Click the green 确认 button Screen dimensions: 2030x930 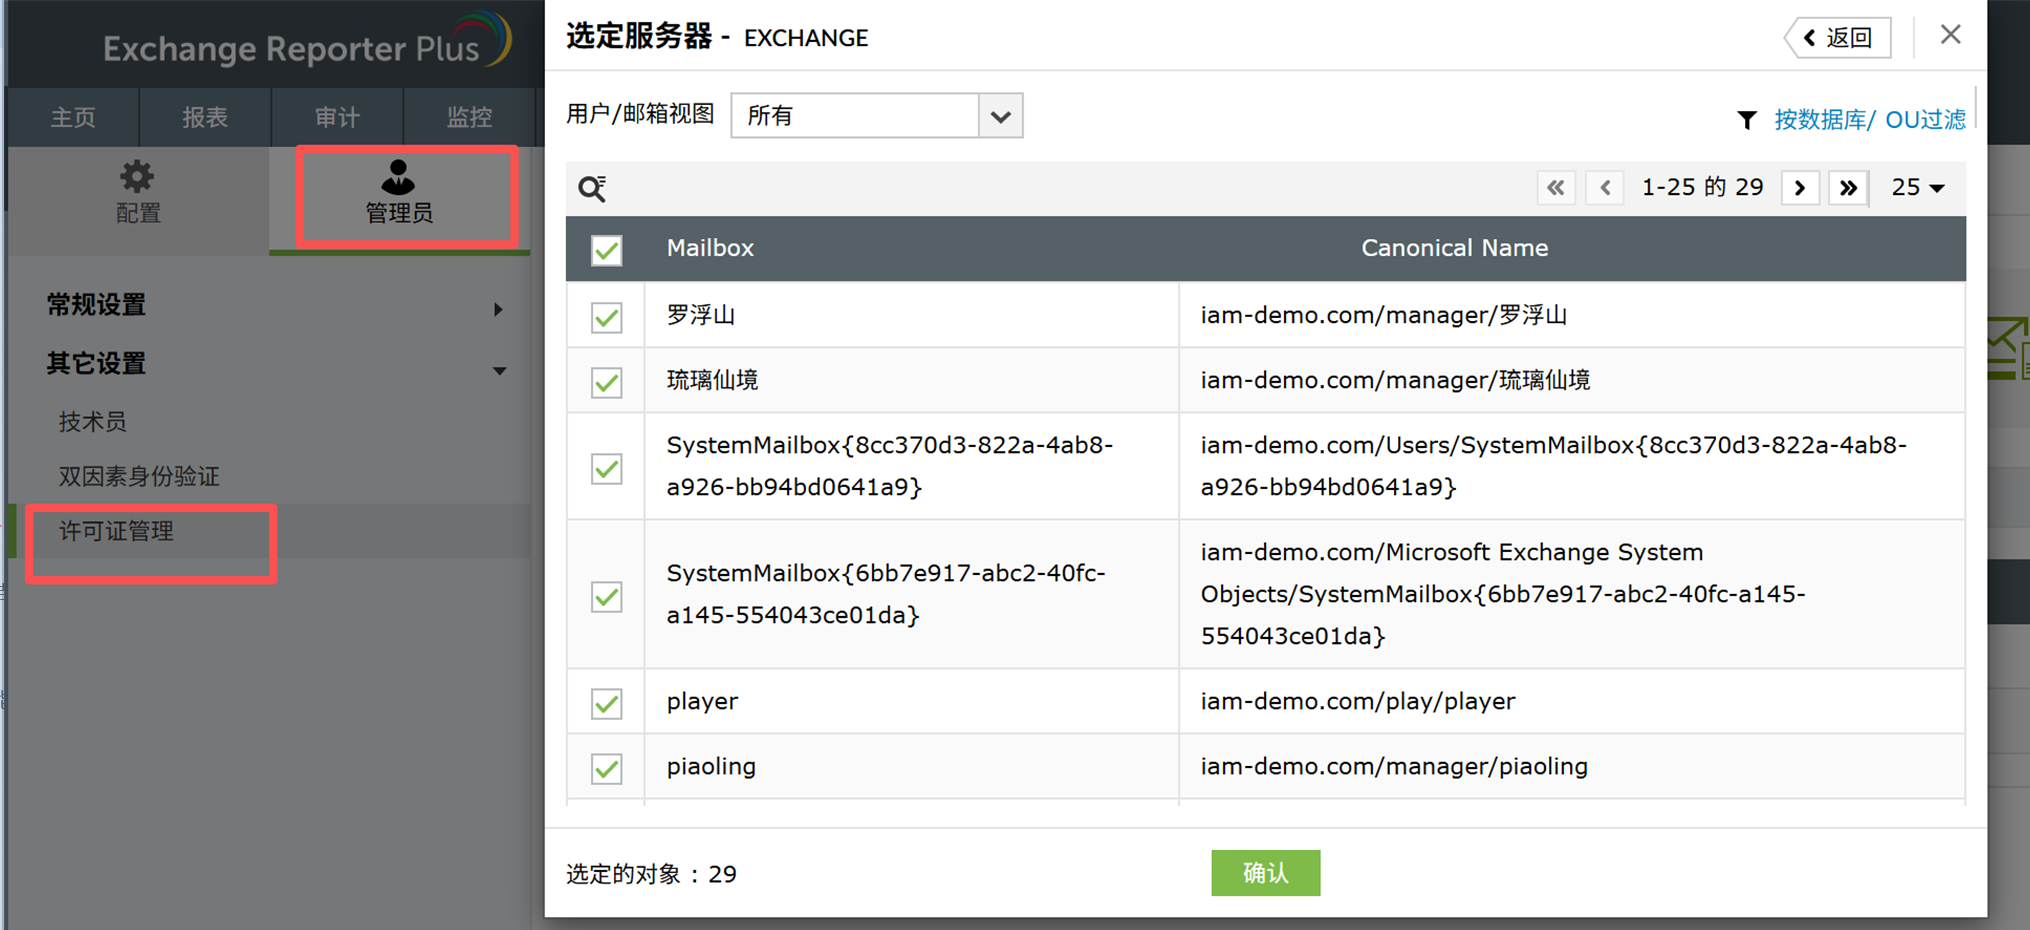coord(1265,873)
